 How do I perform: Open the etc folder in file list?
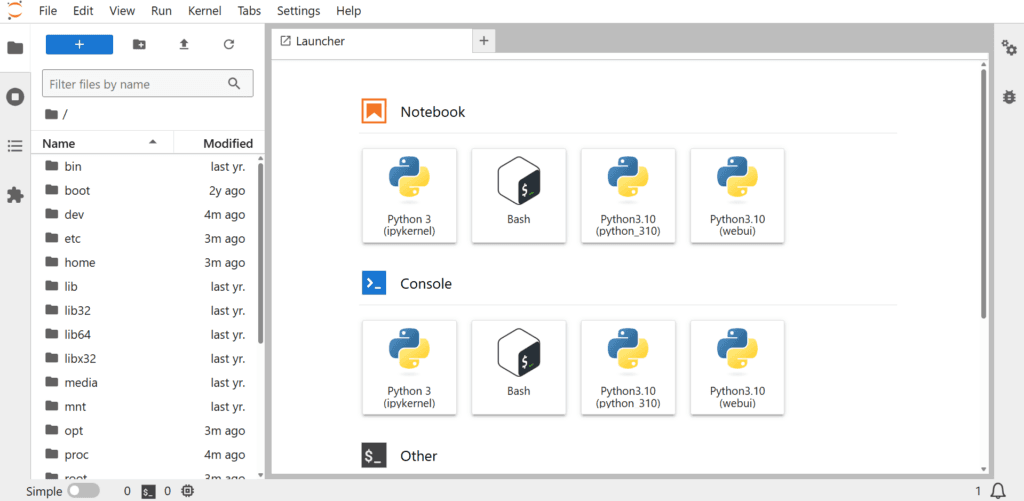73,238
